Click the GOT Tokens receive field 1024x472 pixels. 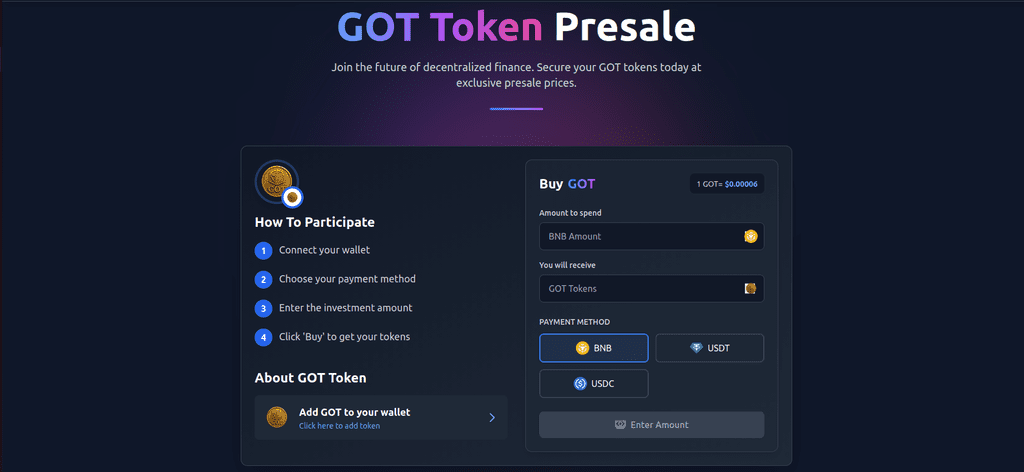640,288
